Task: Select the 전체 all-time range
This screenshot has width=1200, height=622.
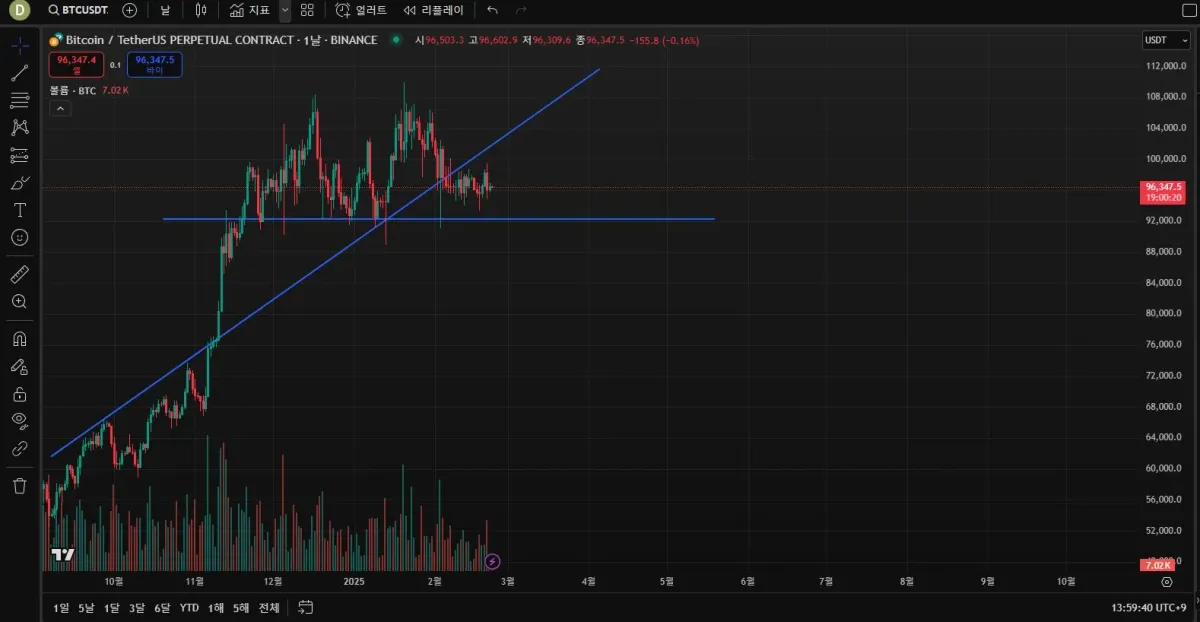Action: coord(269,607)
